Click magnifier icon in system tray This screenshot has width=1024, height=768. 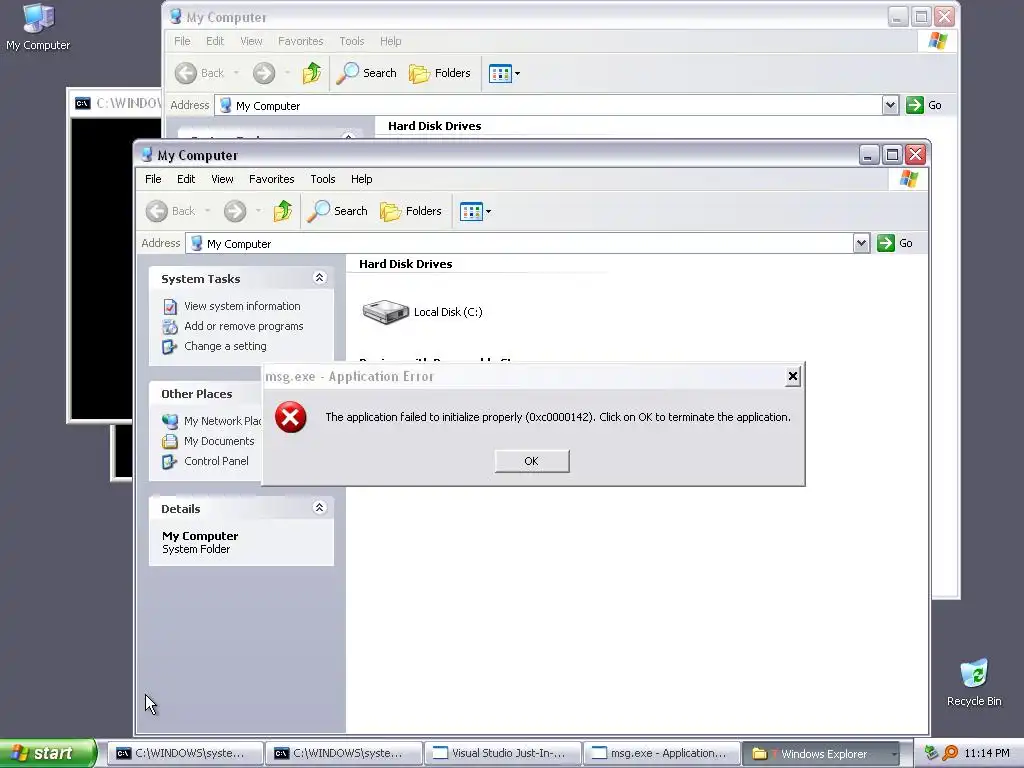click(950, 753)
